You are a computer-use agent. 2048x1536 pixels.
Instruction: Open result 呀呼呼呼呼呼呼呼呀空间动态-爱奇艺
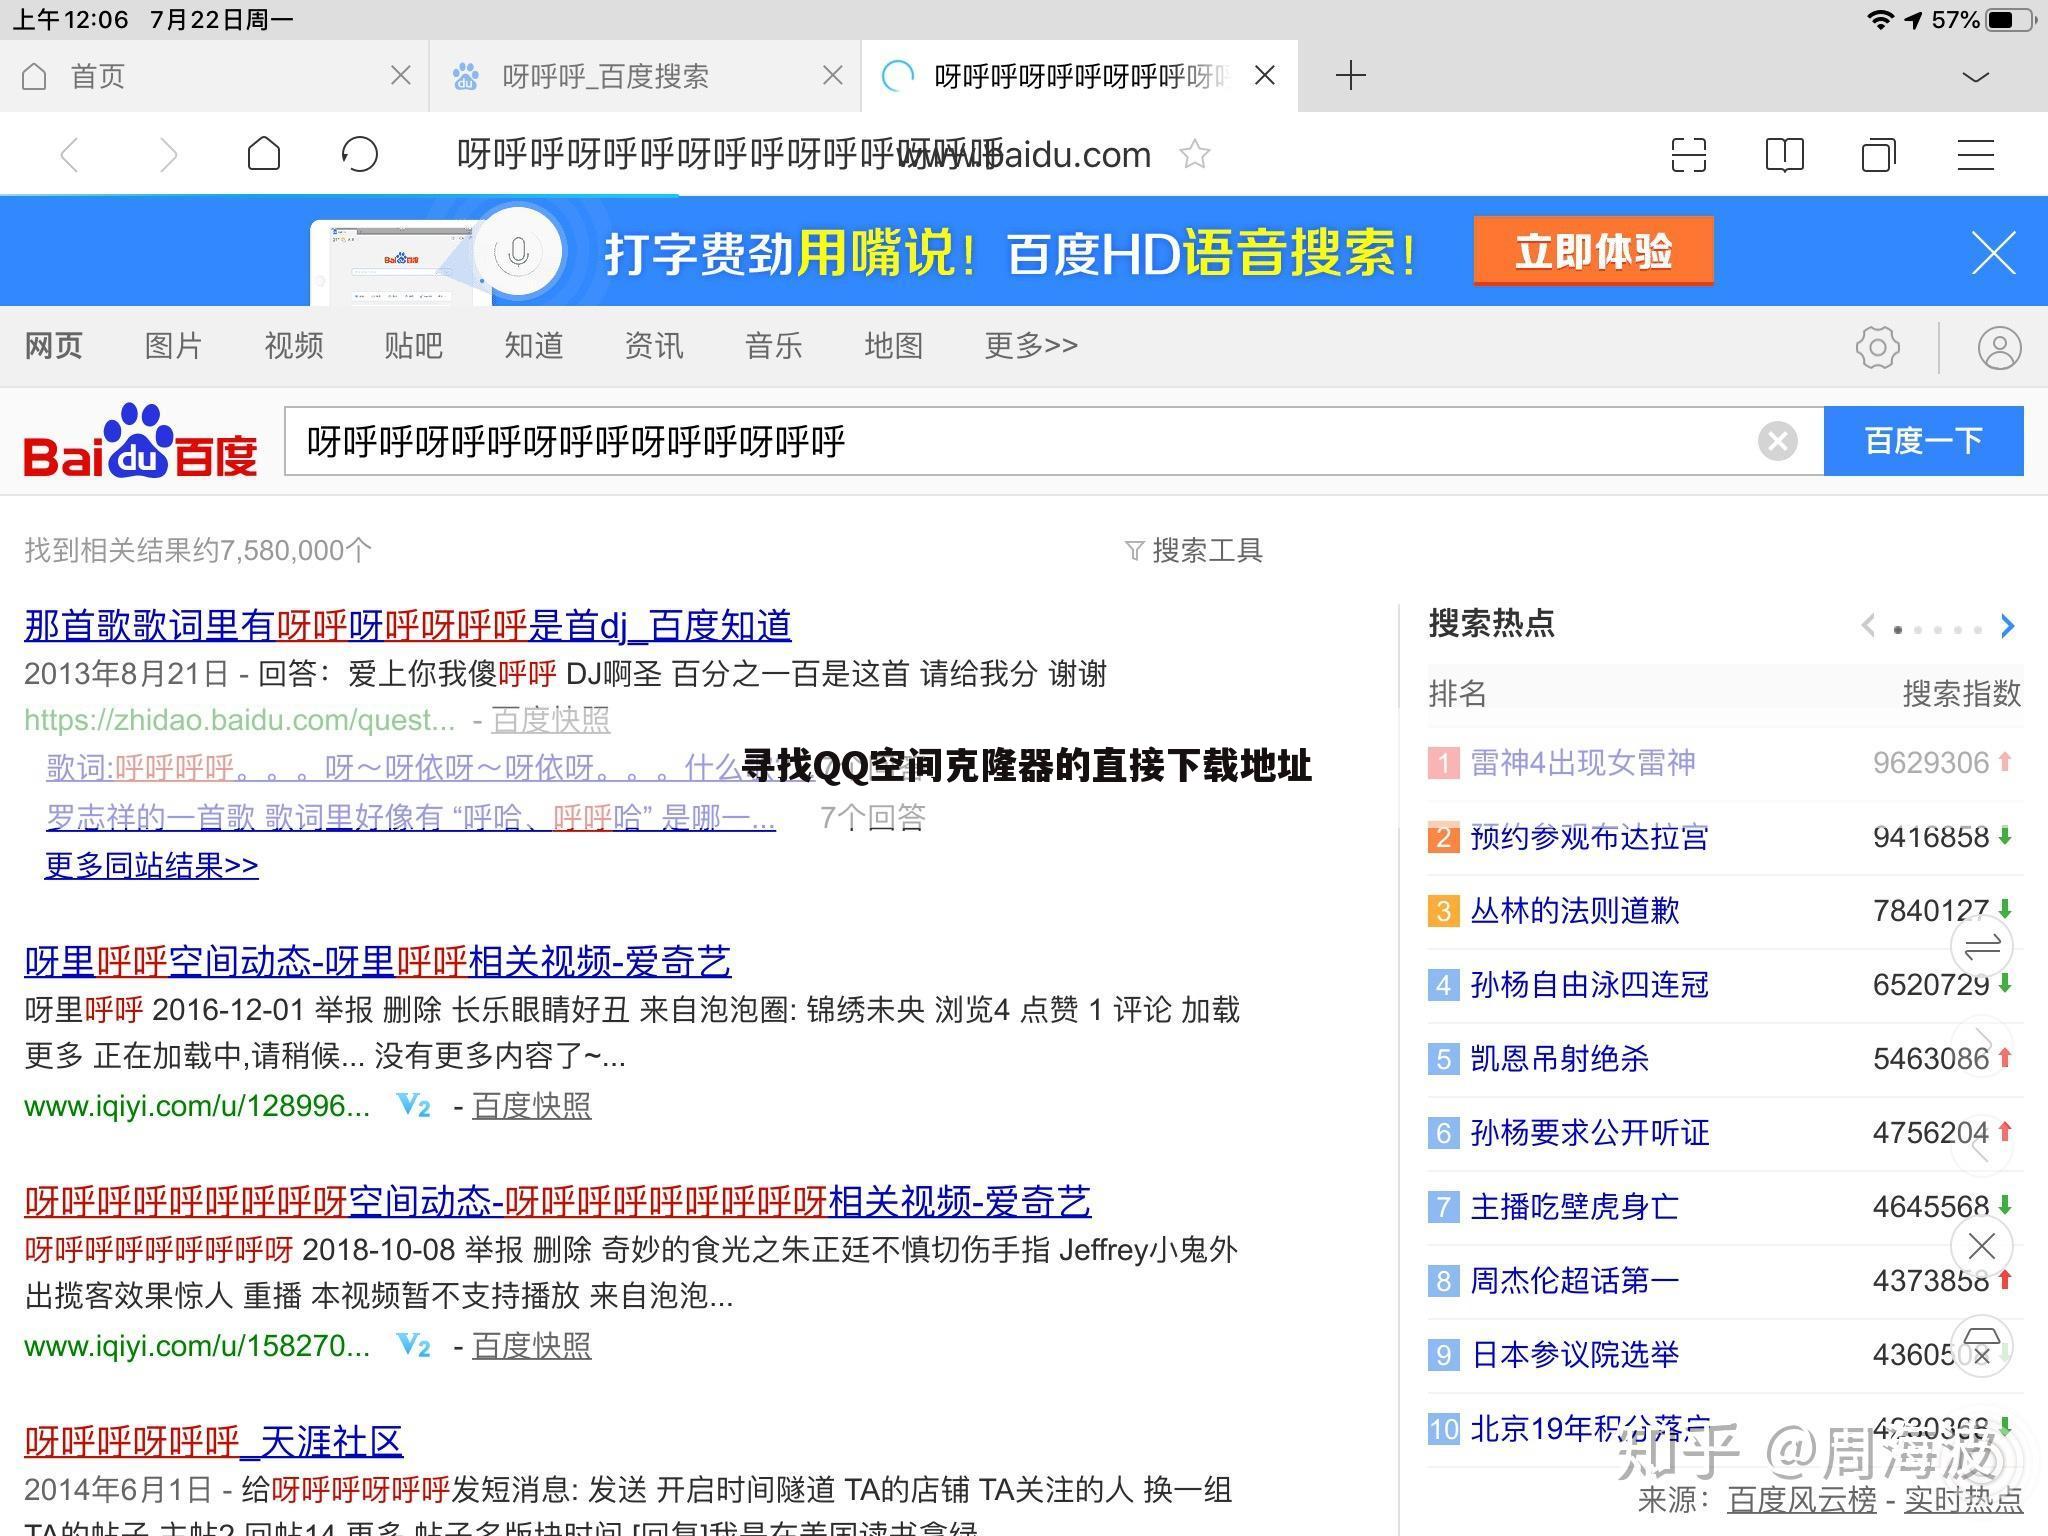pyautogui.click(x=557, y=1202)
